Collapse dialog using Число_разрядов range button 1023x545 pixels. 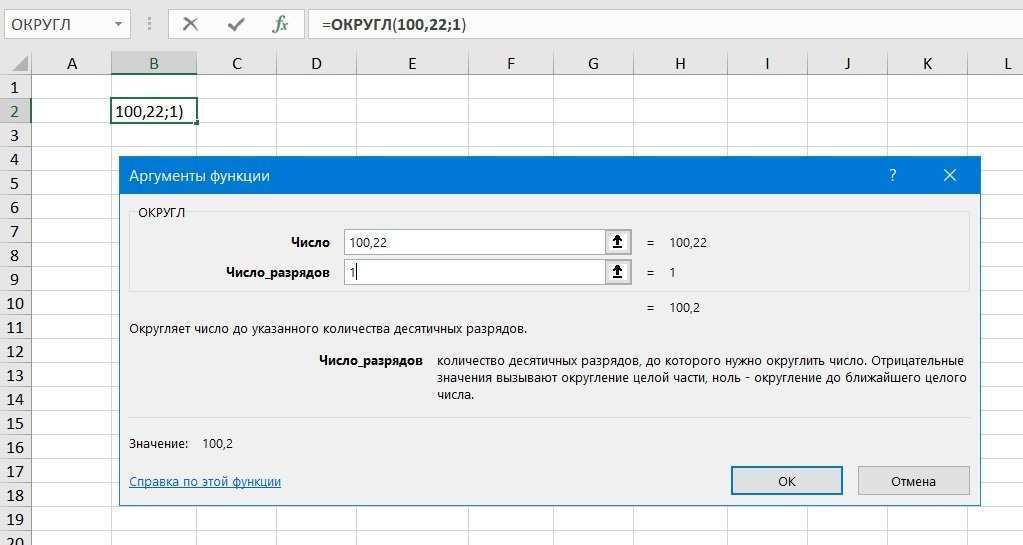(x=617, y=272)
